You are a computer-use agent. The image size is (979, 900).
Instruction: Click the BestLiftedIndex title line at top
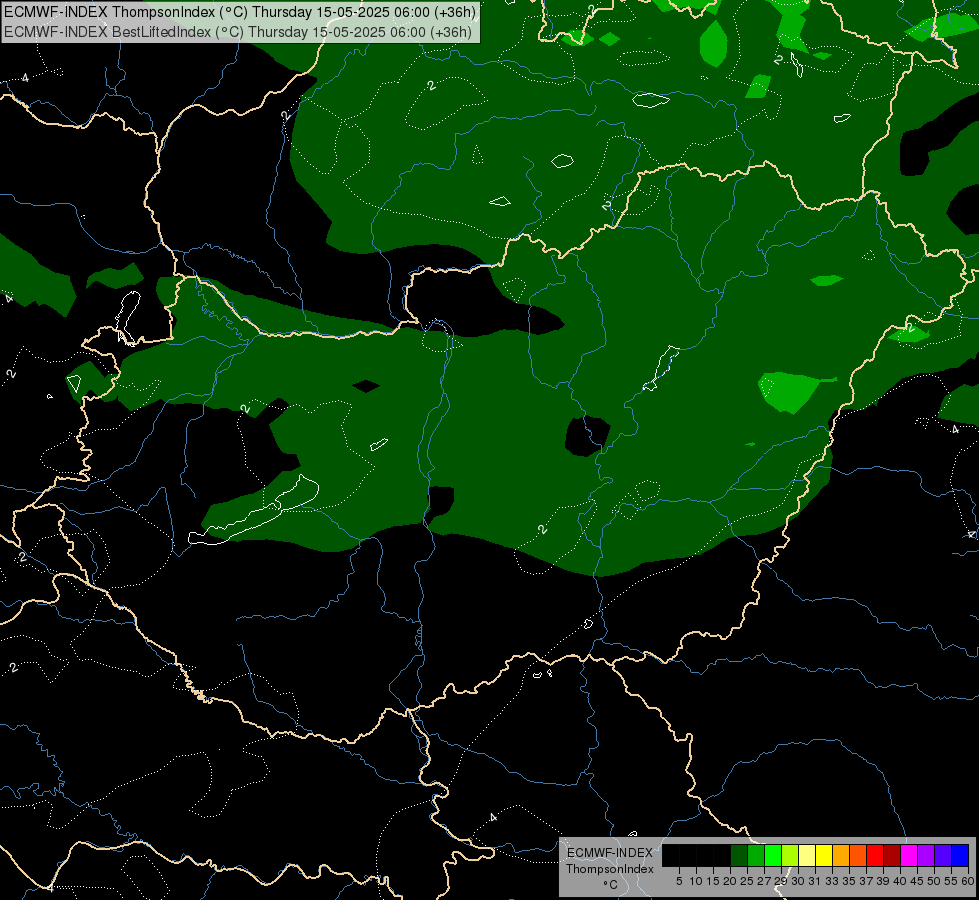point(238,32)
